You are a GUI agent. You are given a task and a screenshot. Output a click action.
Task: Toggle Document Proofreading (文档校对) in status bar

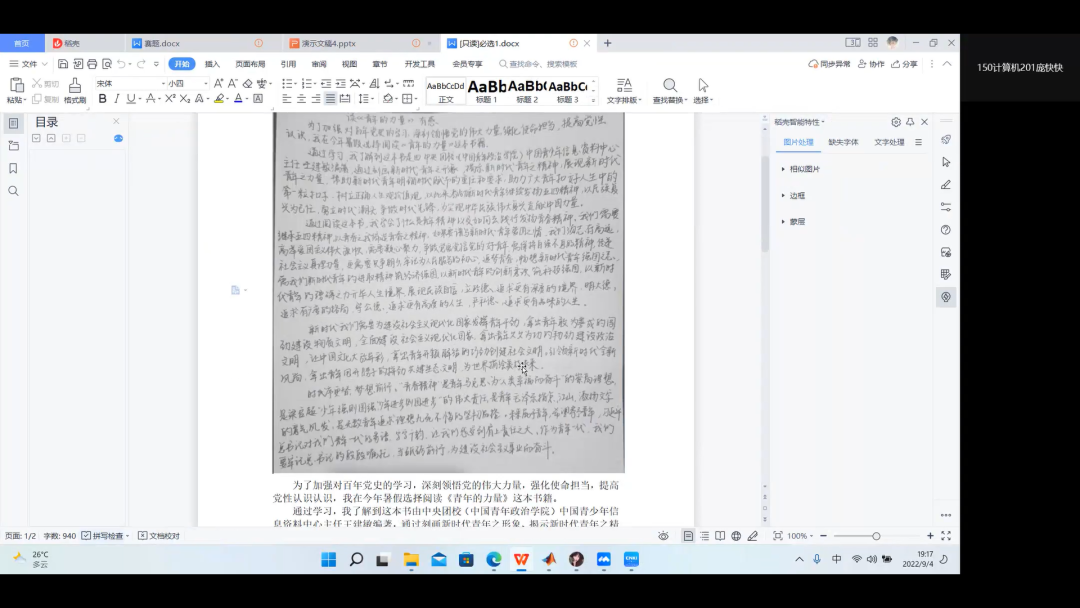coord(158,536)
